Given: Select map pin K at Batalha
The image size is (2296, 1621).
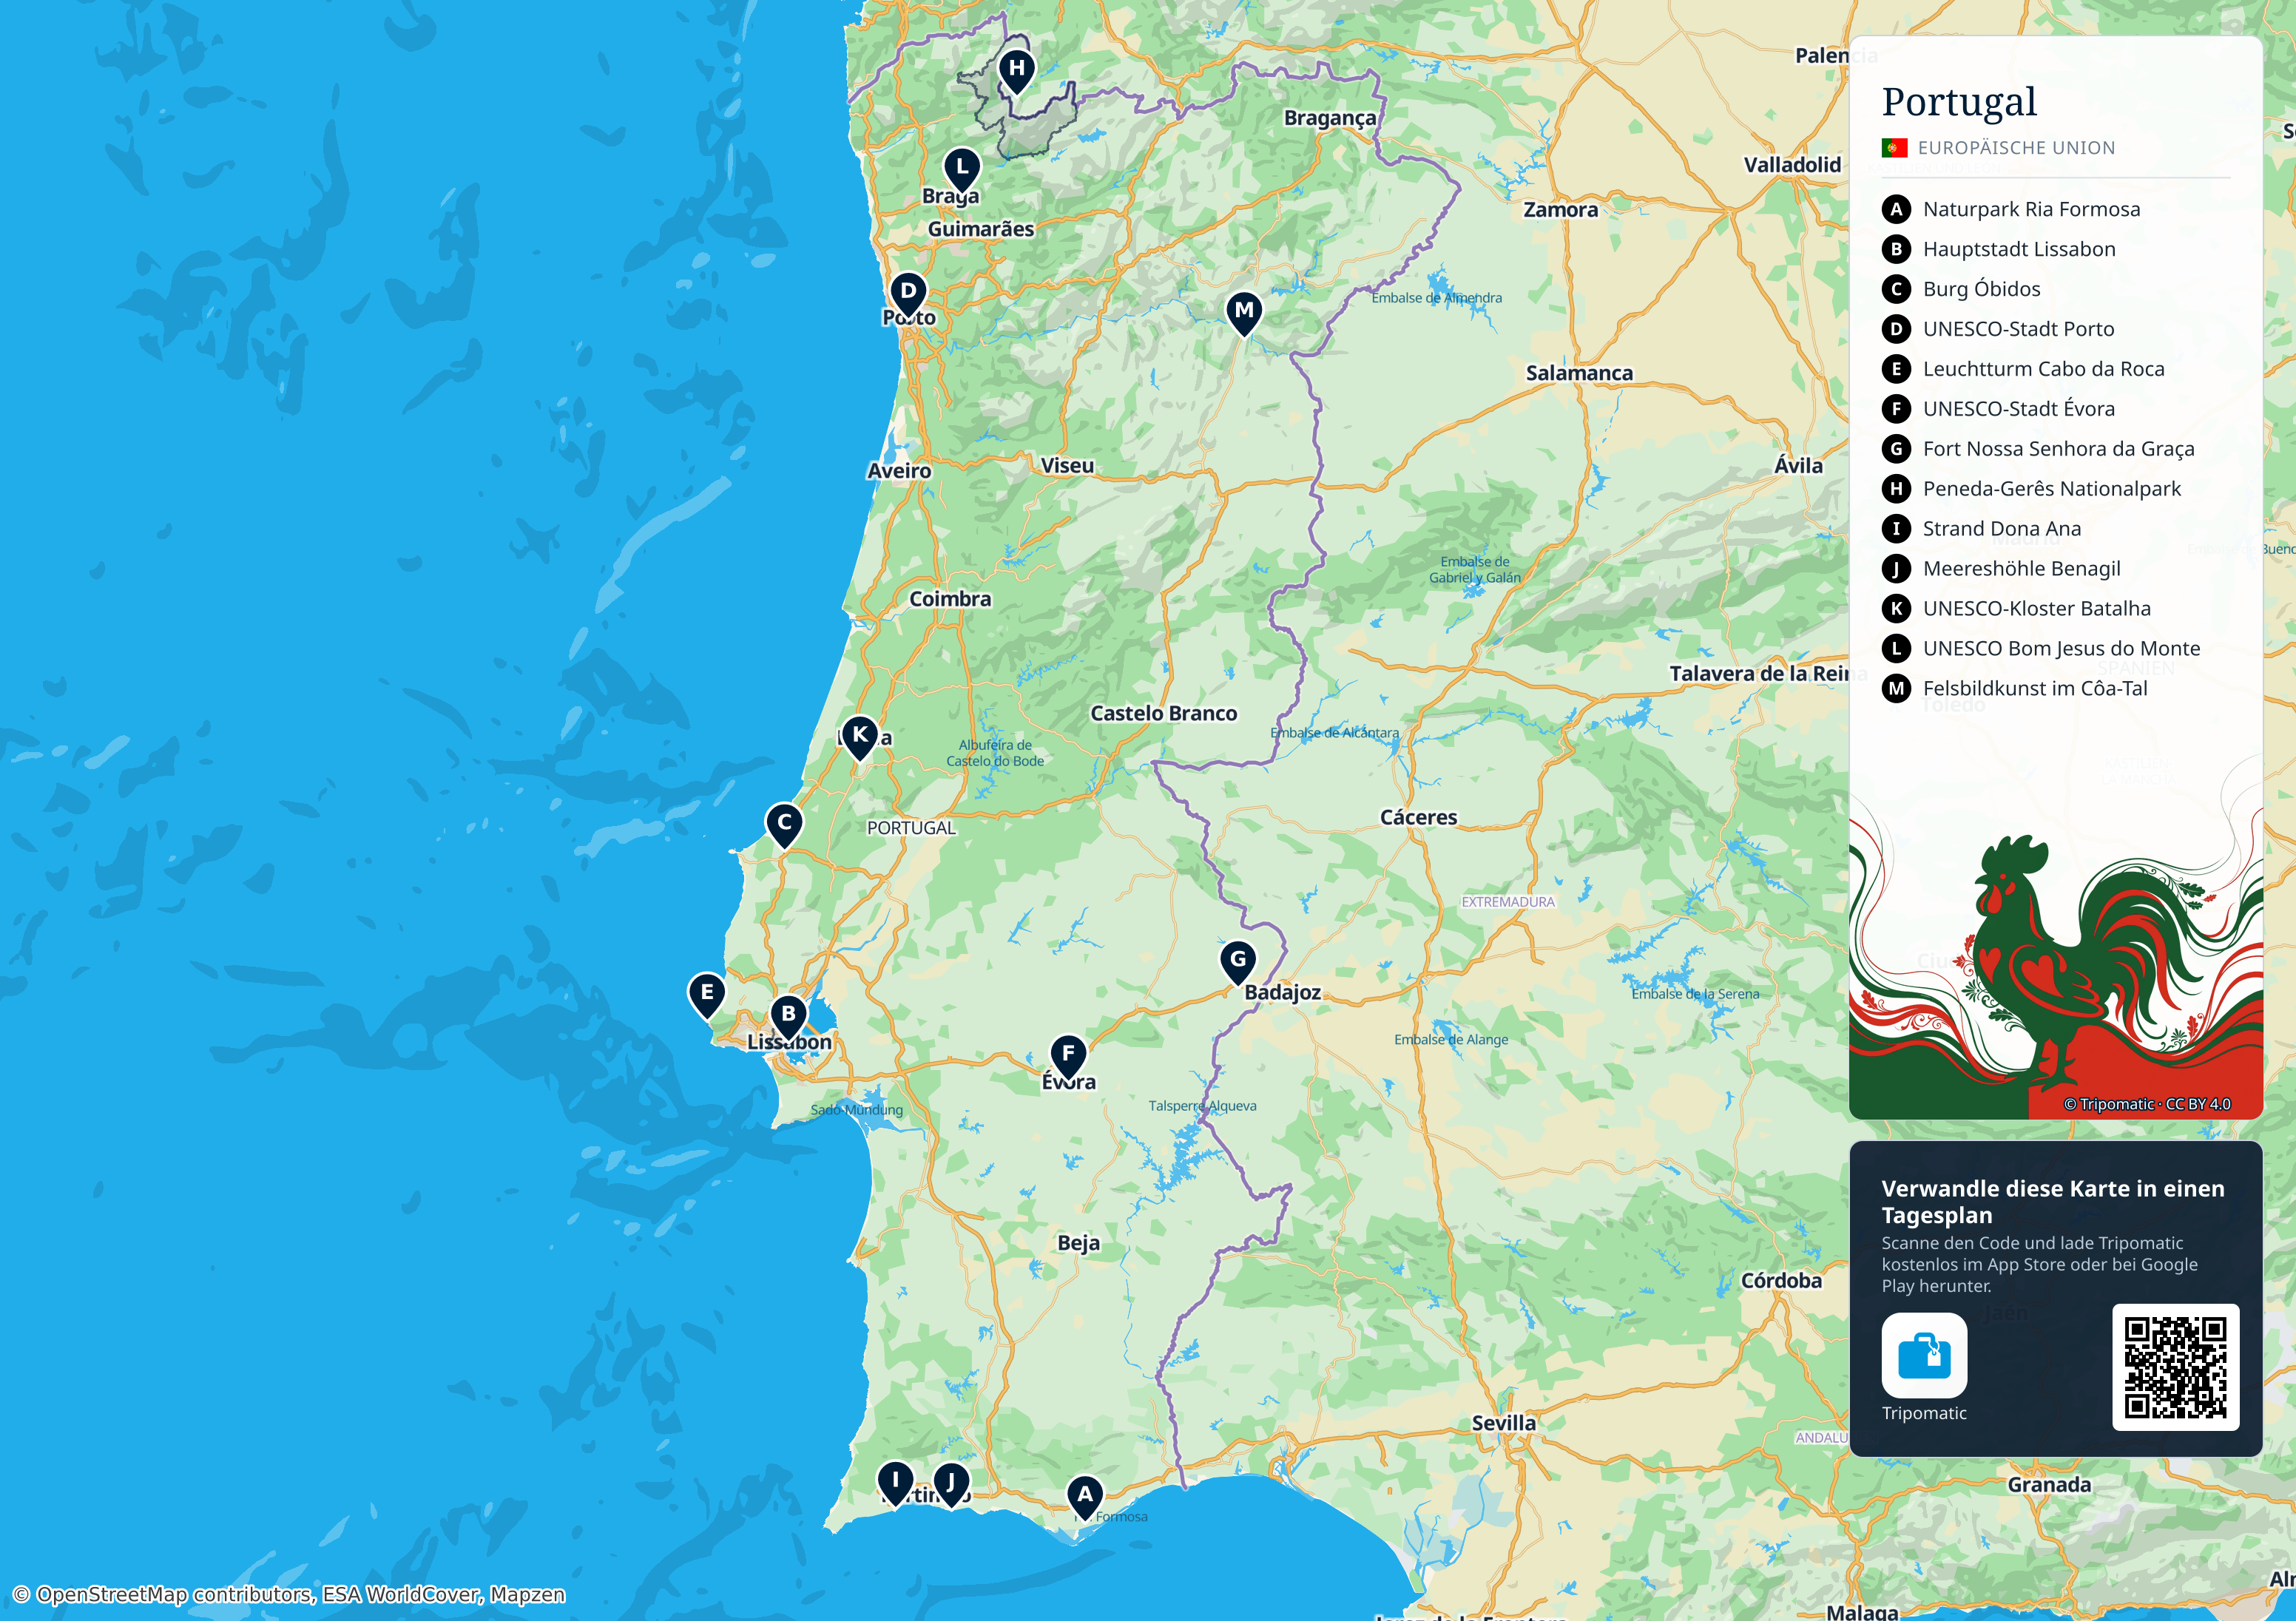Looking at the screenshot, I should coord(860,737).
